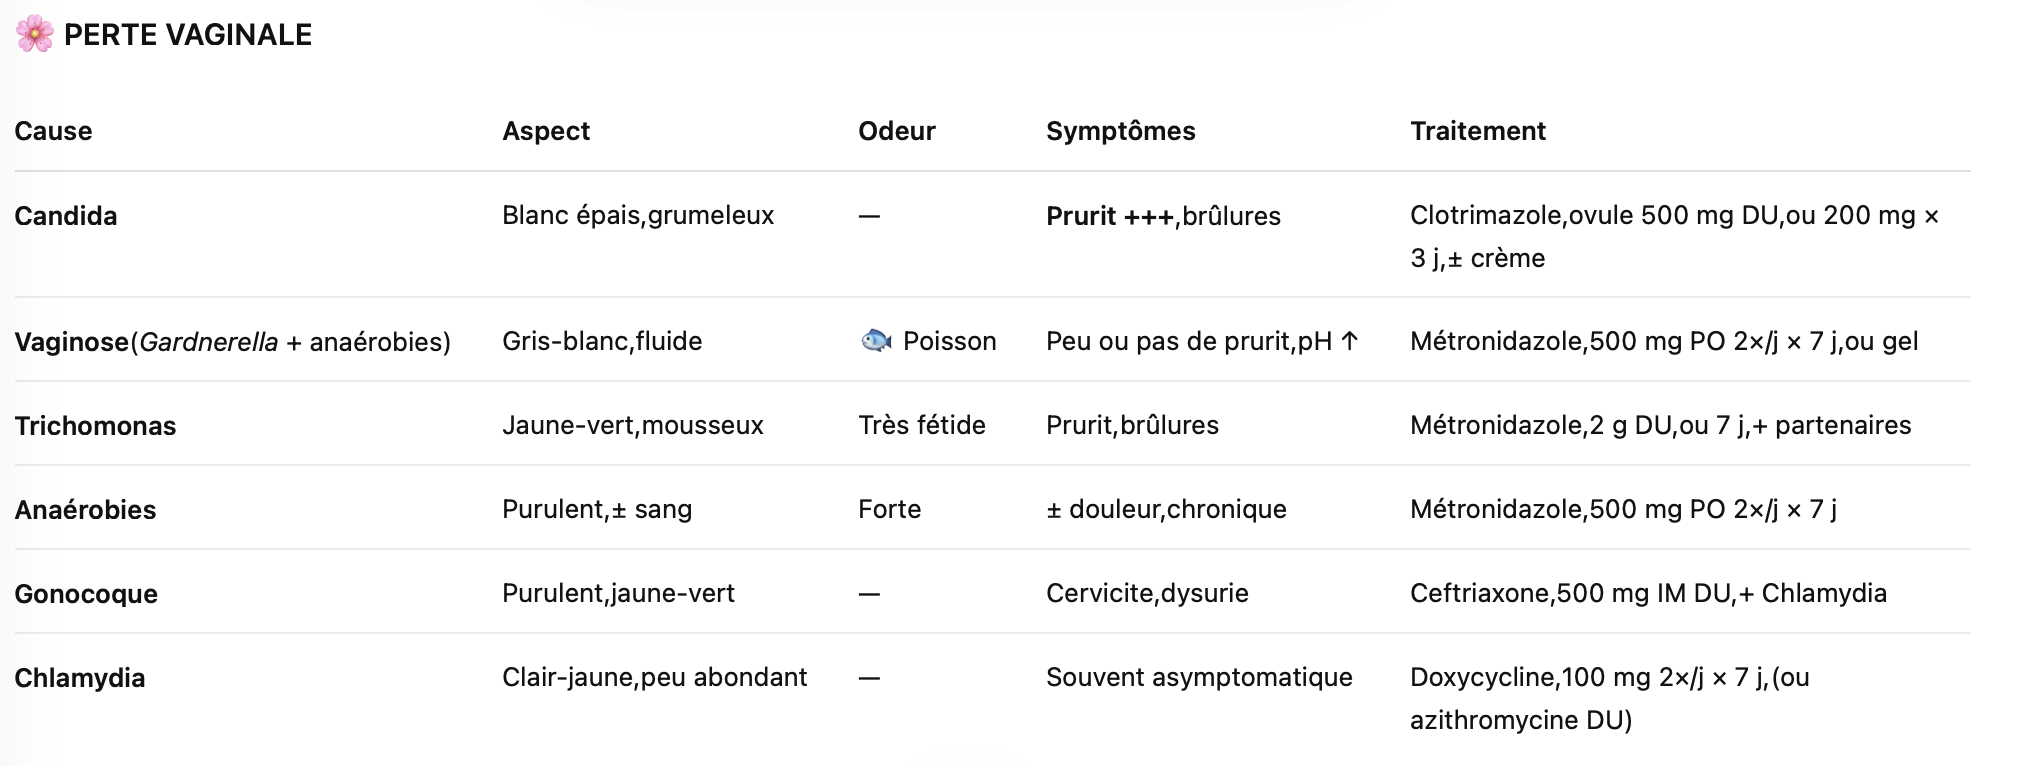
Task: Select the Cause column header
Action: (53, 131)
